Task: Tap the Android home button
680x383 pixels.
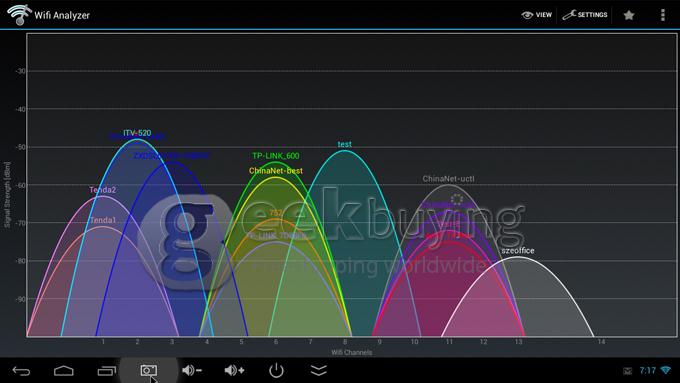Action: coord(64,370)
